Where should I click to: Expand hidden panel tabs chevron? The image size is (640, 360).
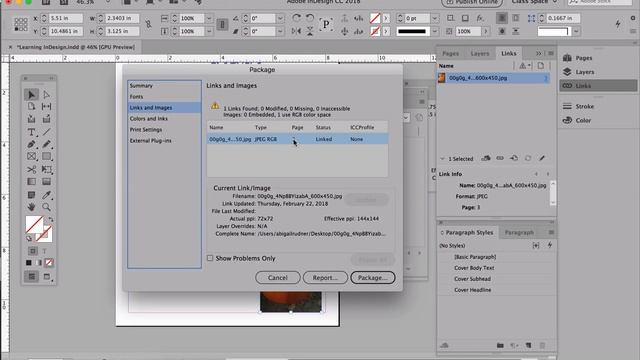(538, 53)
